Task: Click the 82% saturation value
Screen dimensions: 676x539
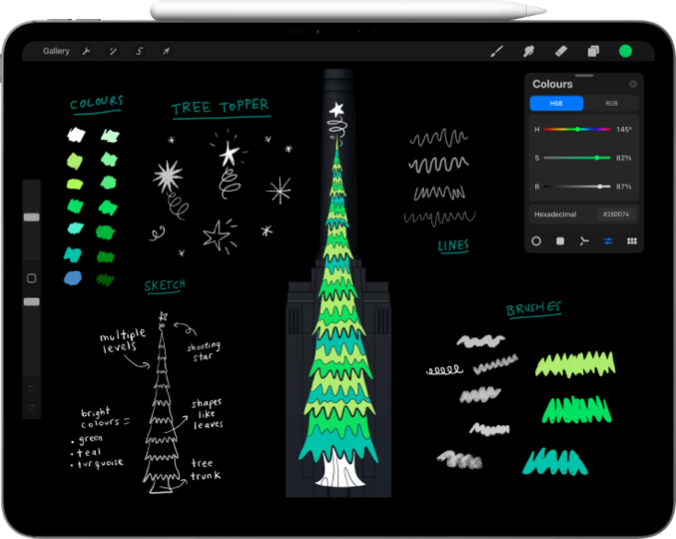Action: click(x=623, y=158)
